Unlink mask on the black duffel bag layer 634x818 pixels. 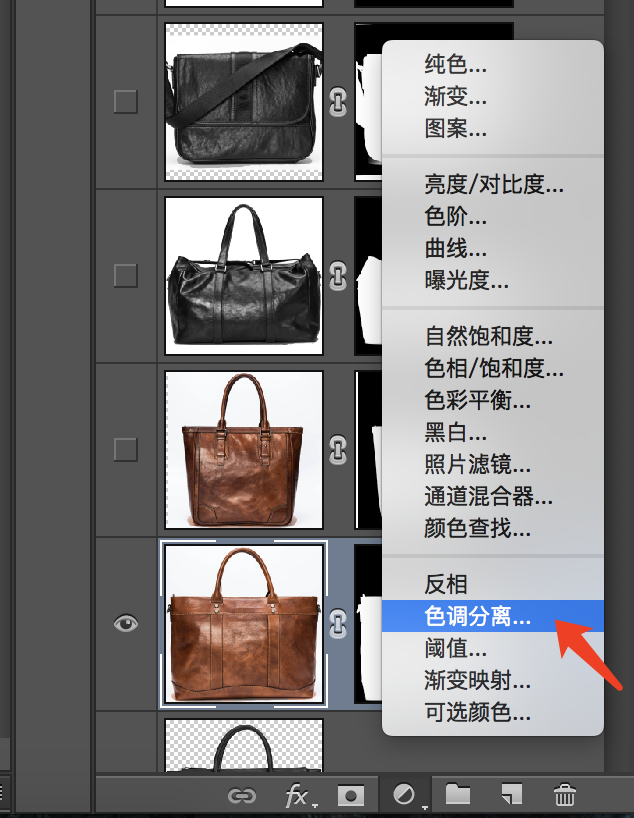point(339,274)
